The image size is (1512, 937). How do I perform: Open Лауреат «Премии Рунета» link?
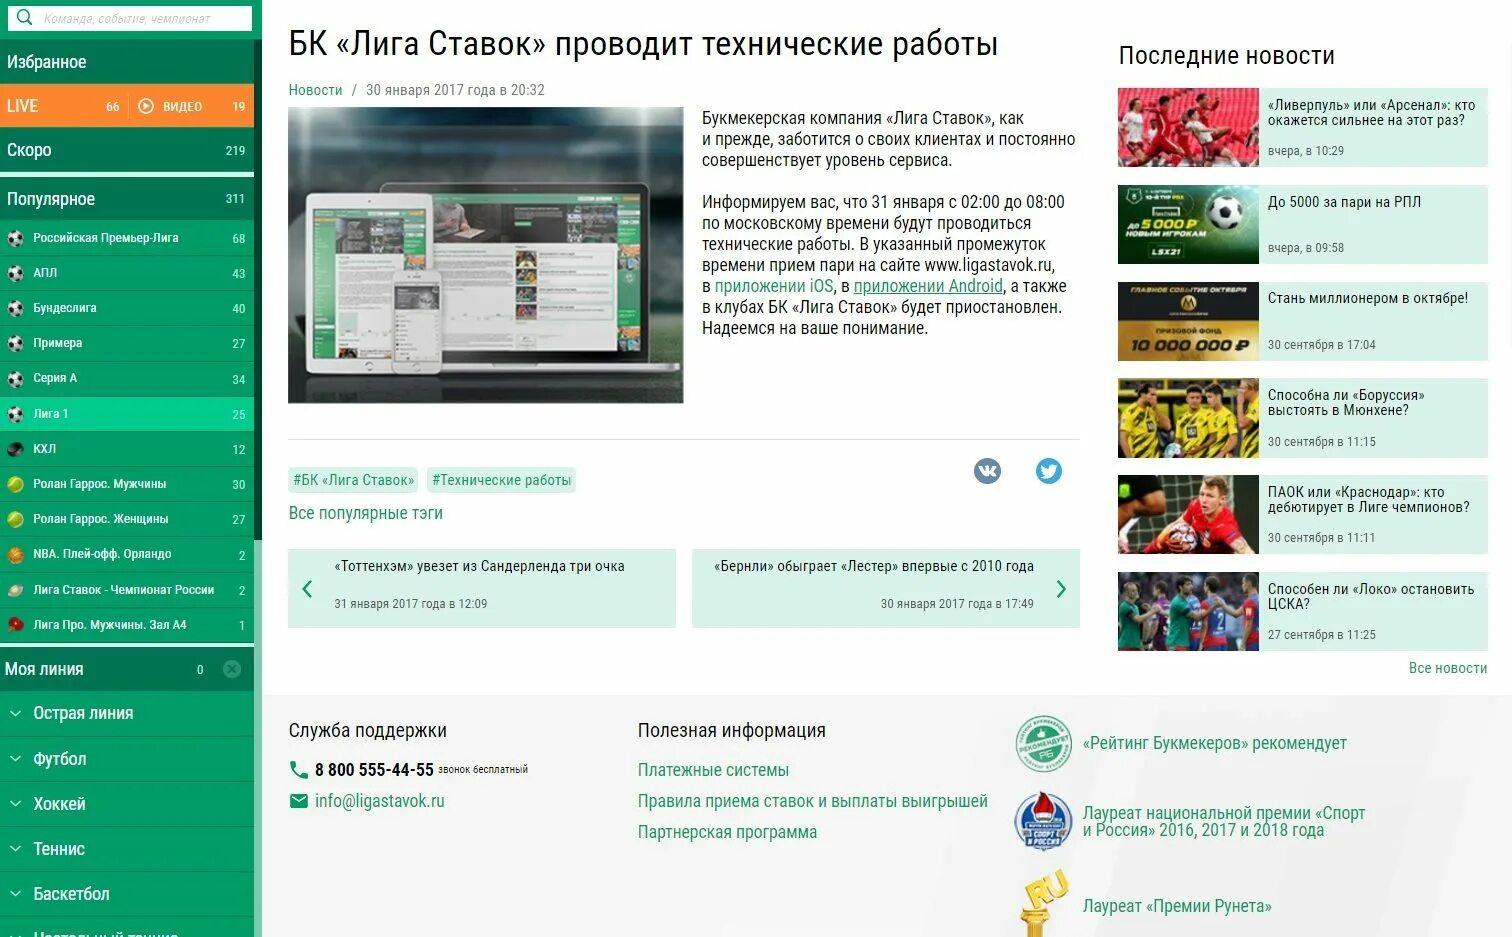pyautogui.click(x=1177, y=906)
